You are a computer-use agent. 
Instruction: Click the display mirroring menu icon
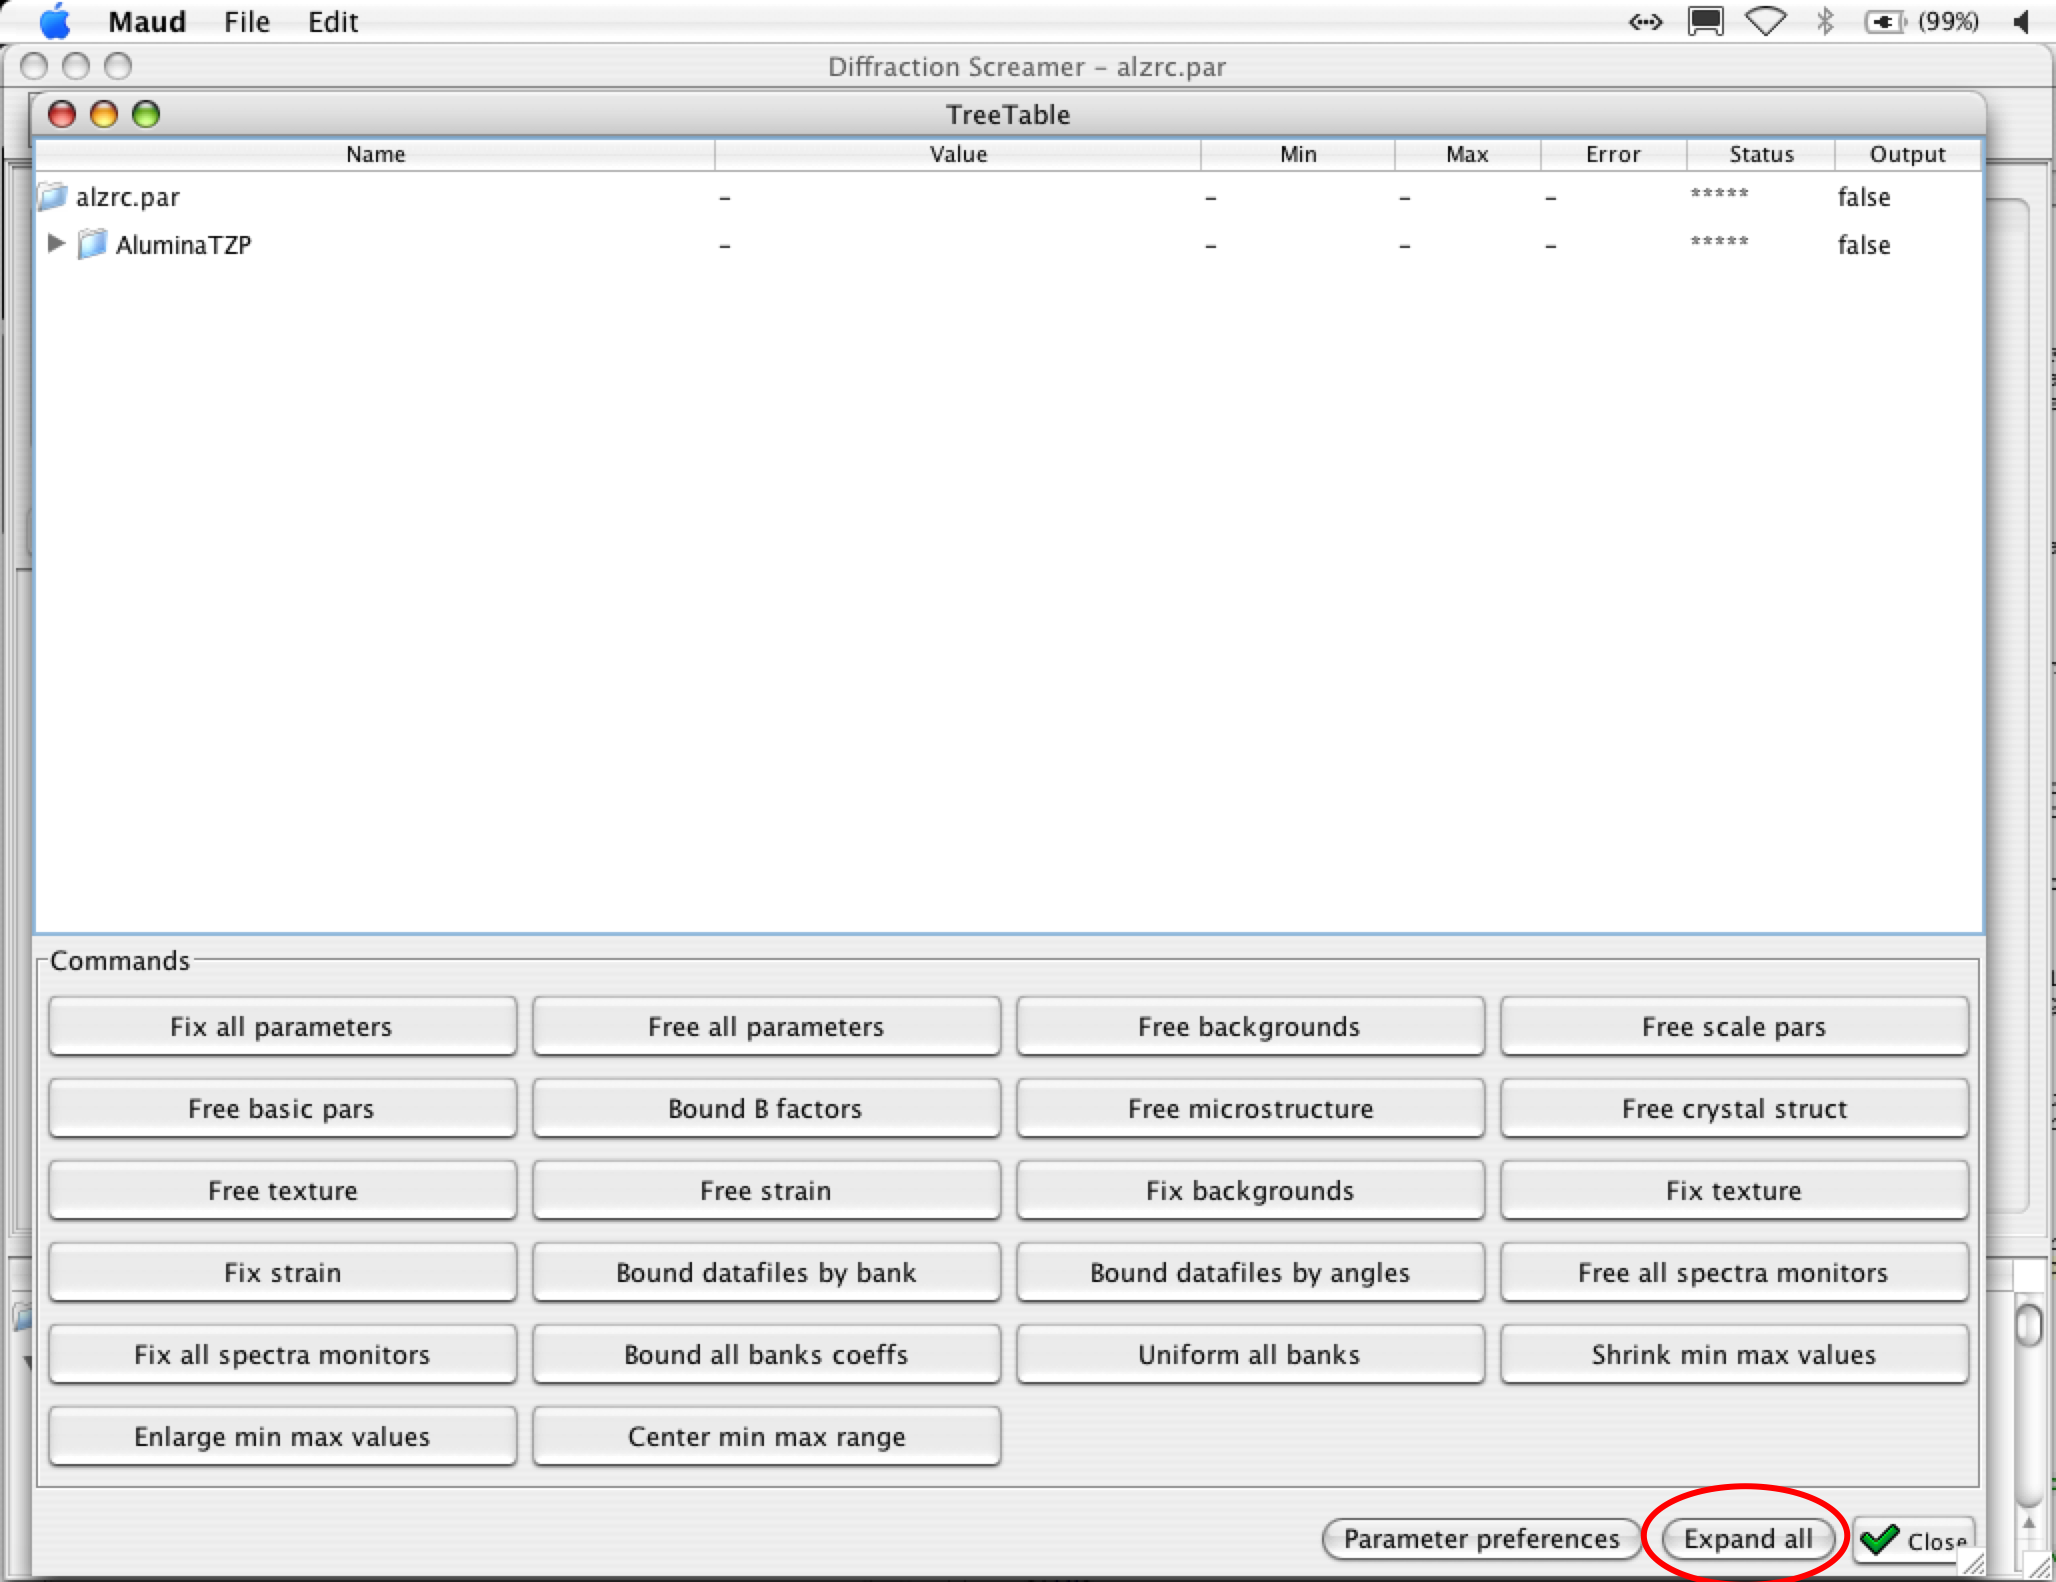(x=1705, y=21)
